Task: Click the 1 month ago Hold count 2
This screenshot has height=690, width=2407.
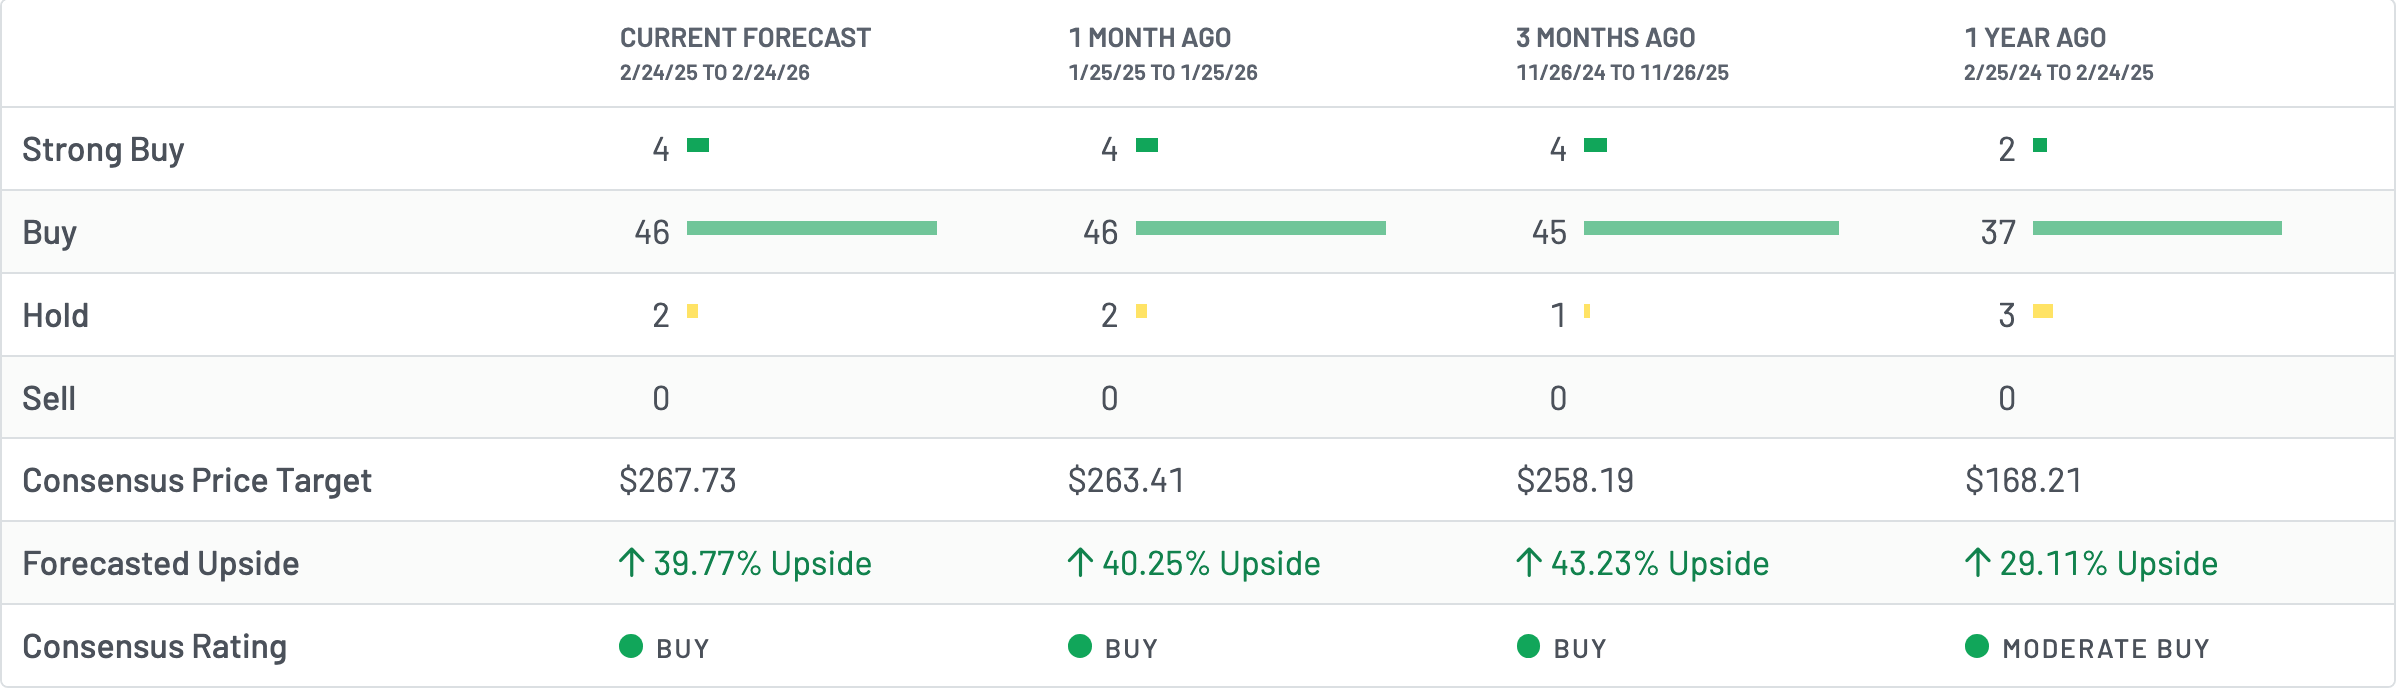Action: pyautogui.click(x=1110, y=315)
